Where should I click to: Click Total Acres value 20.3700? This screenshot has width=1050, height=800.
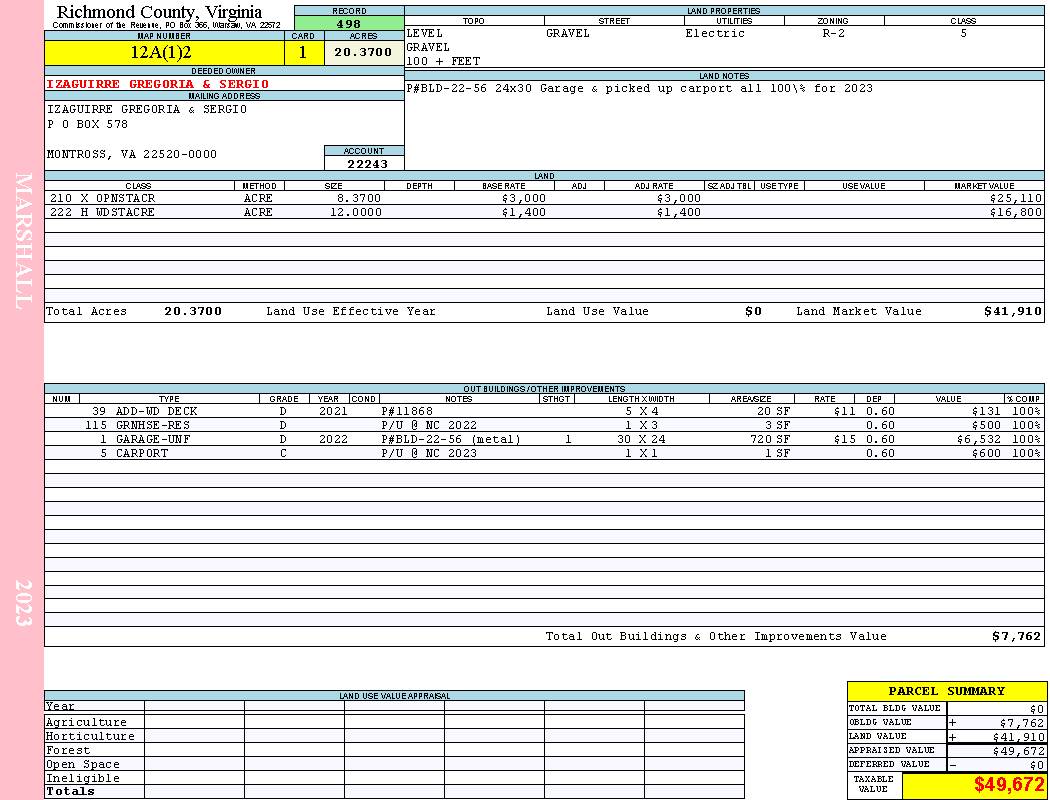coord(193,311)
